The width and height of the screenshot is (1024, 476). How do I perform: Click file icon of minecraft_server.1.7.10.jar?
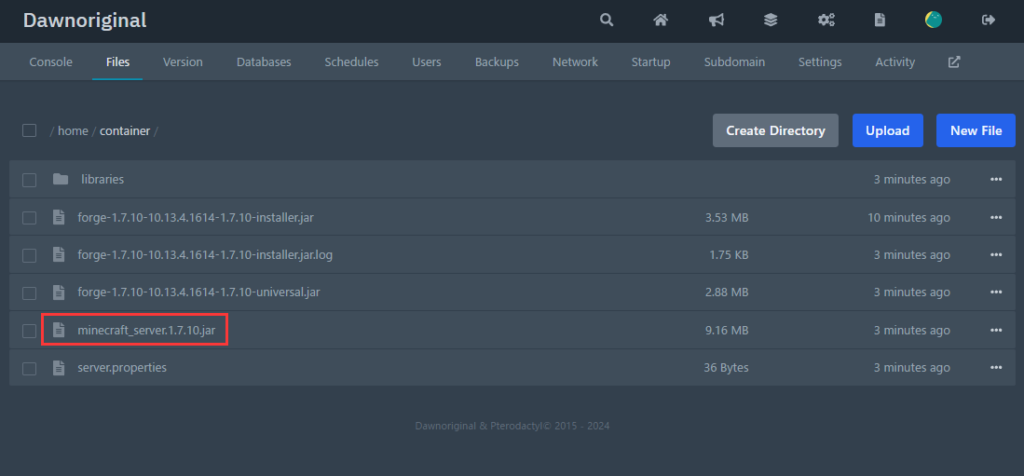[59, 330]
